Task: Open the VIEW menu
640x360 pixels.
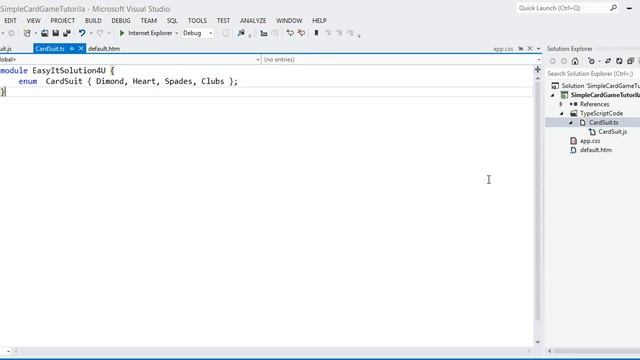Action: (33, 20)
